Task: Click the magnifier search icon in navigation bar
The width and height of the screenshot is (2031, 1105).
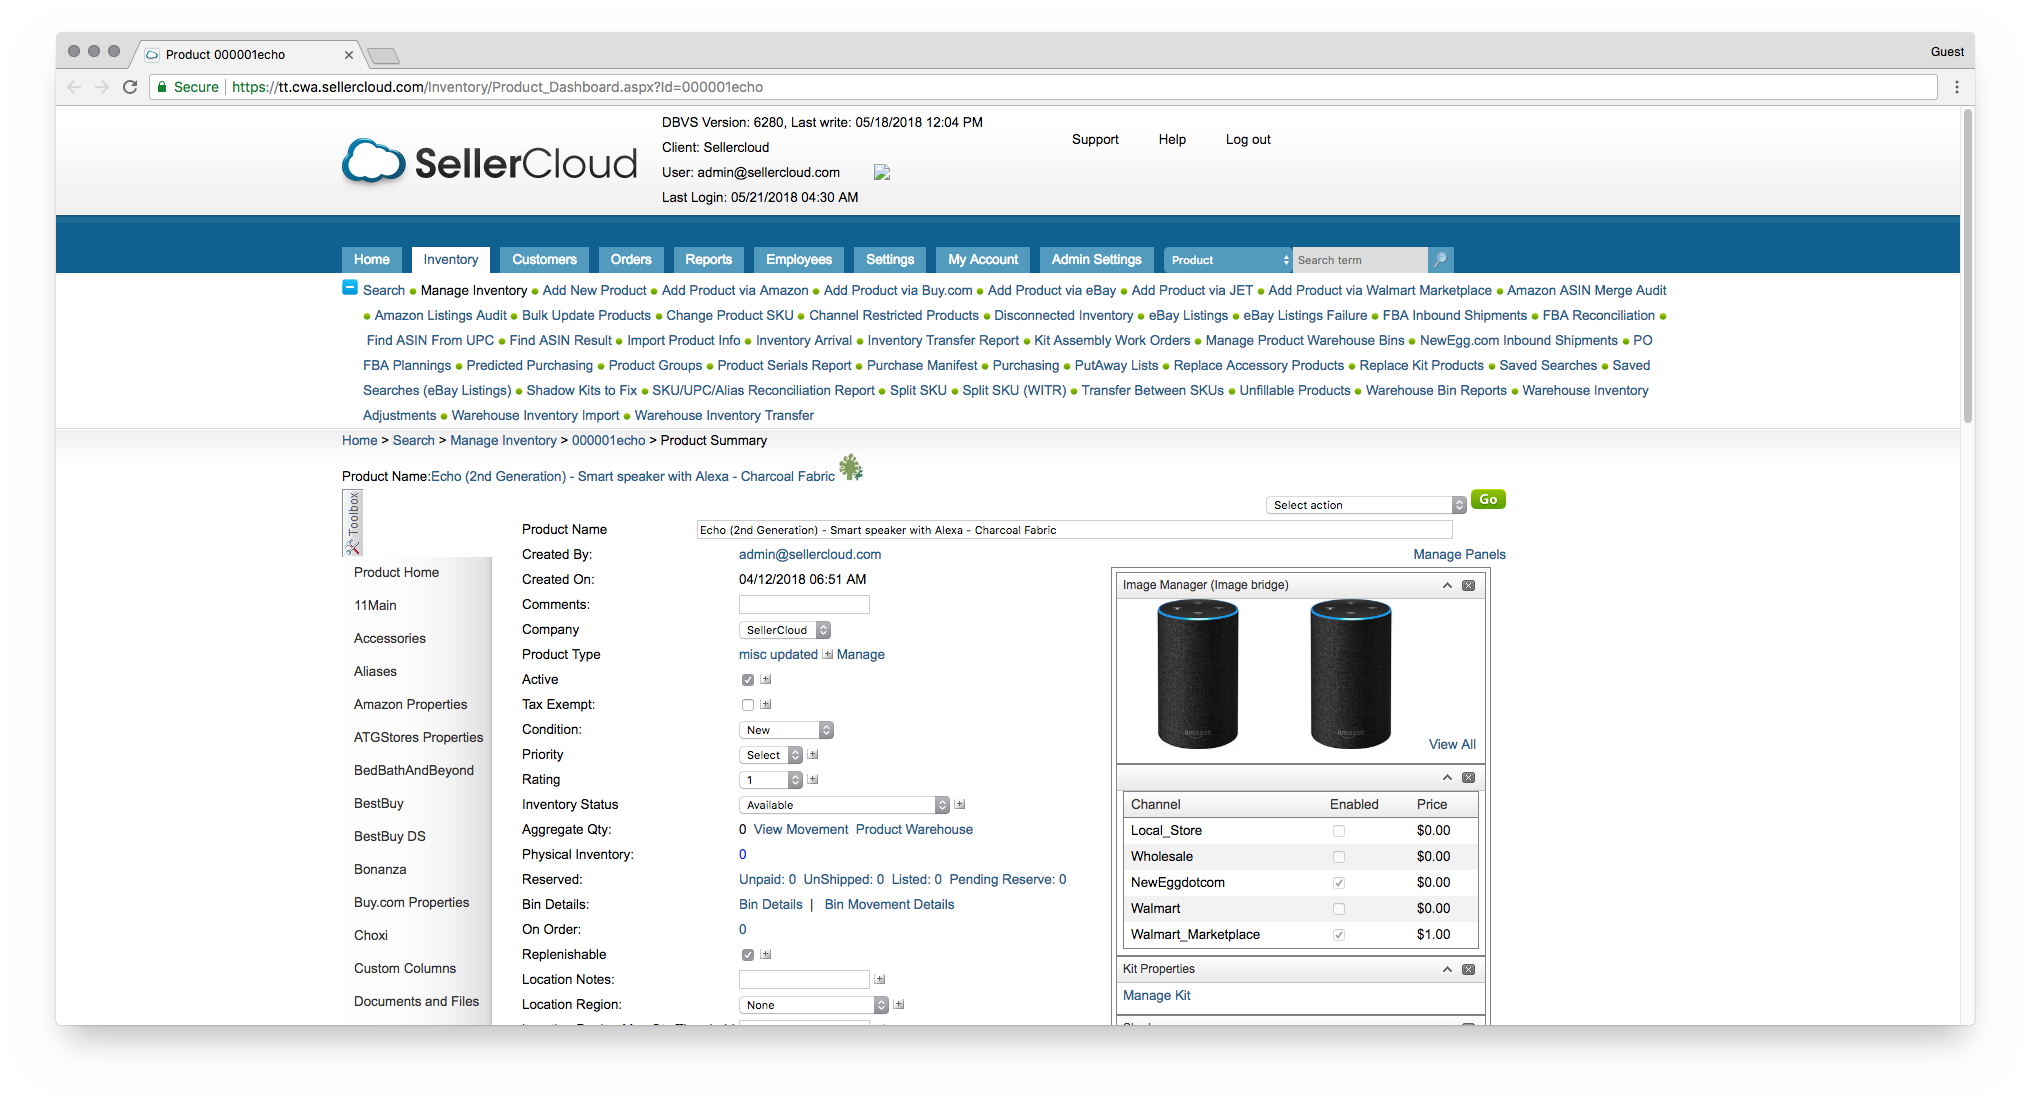Action: (1440, 260)
